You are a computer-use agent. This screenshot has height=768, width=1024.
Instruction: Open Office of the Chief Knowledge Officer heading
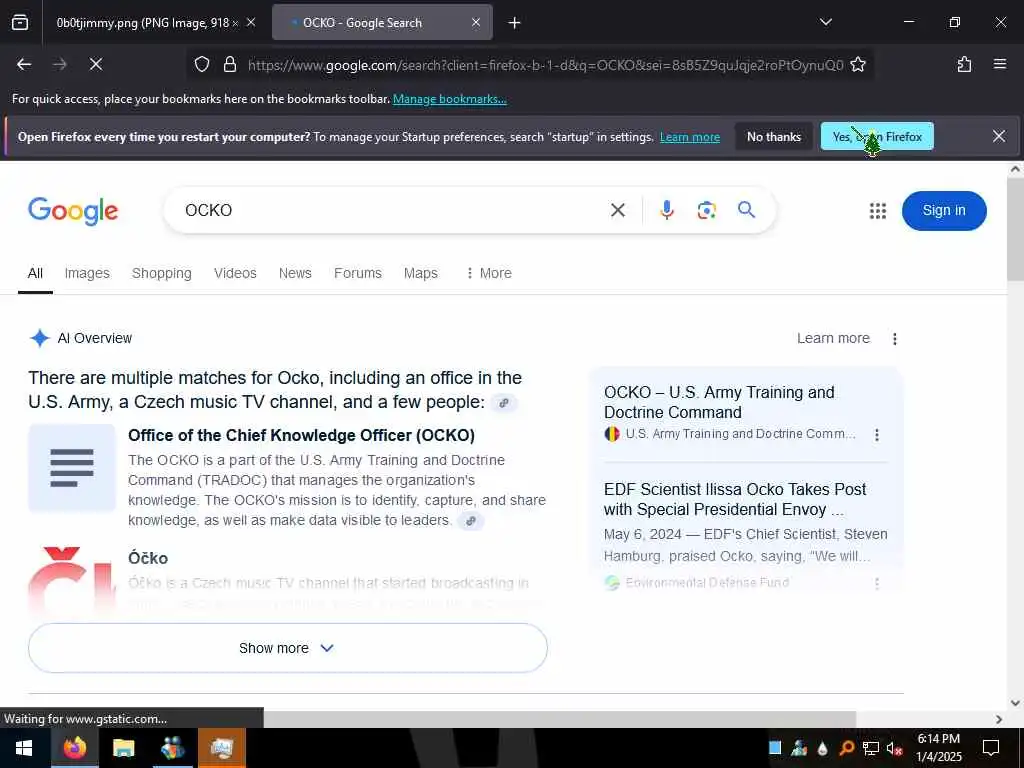click(301, 436)
